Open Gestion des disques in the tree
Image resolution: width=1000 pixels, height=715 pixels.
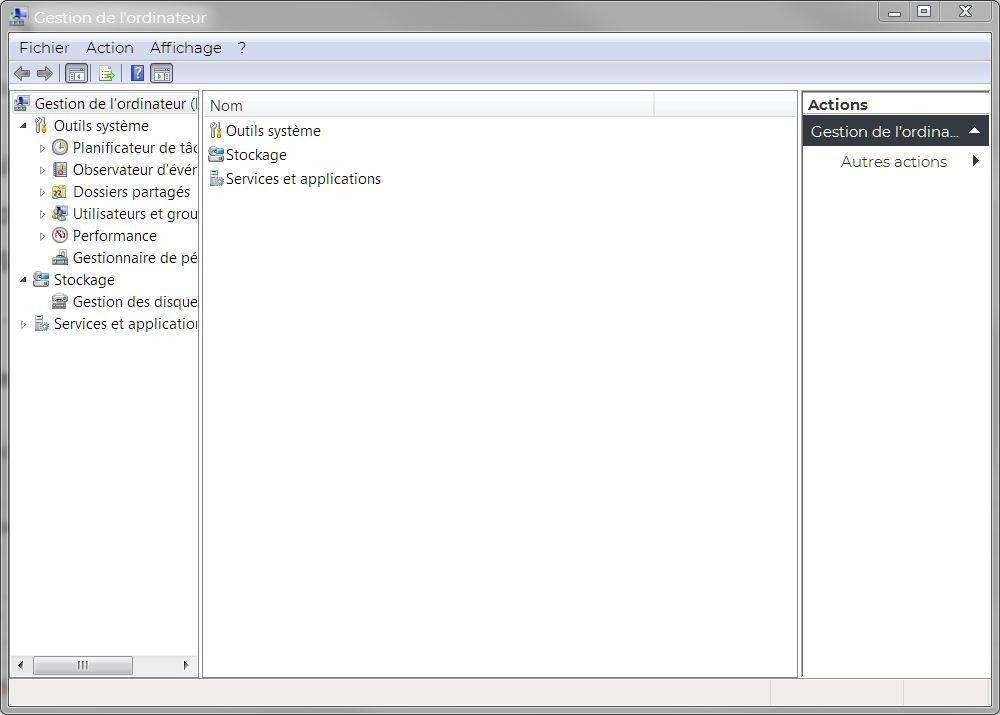coord(134,301)
